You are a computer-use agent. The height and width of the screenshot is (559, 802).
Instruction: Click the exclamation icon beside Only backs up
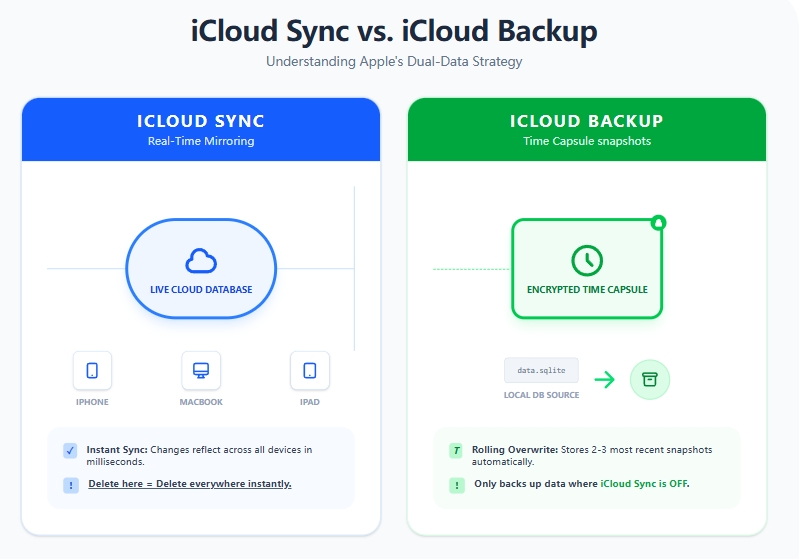point(457,485)
